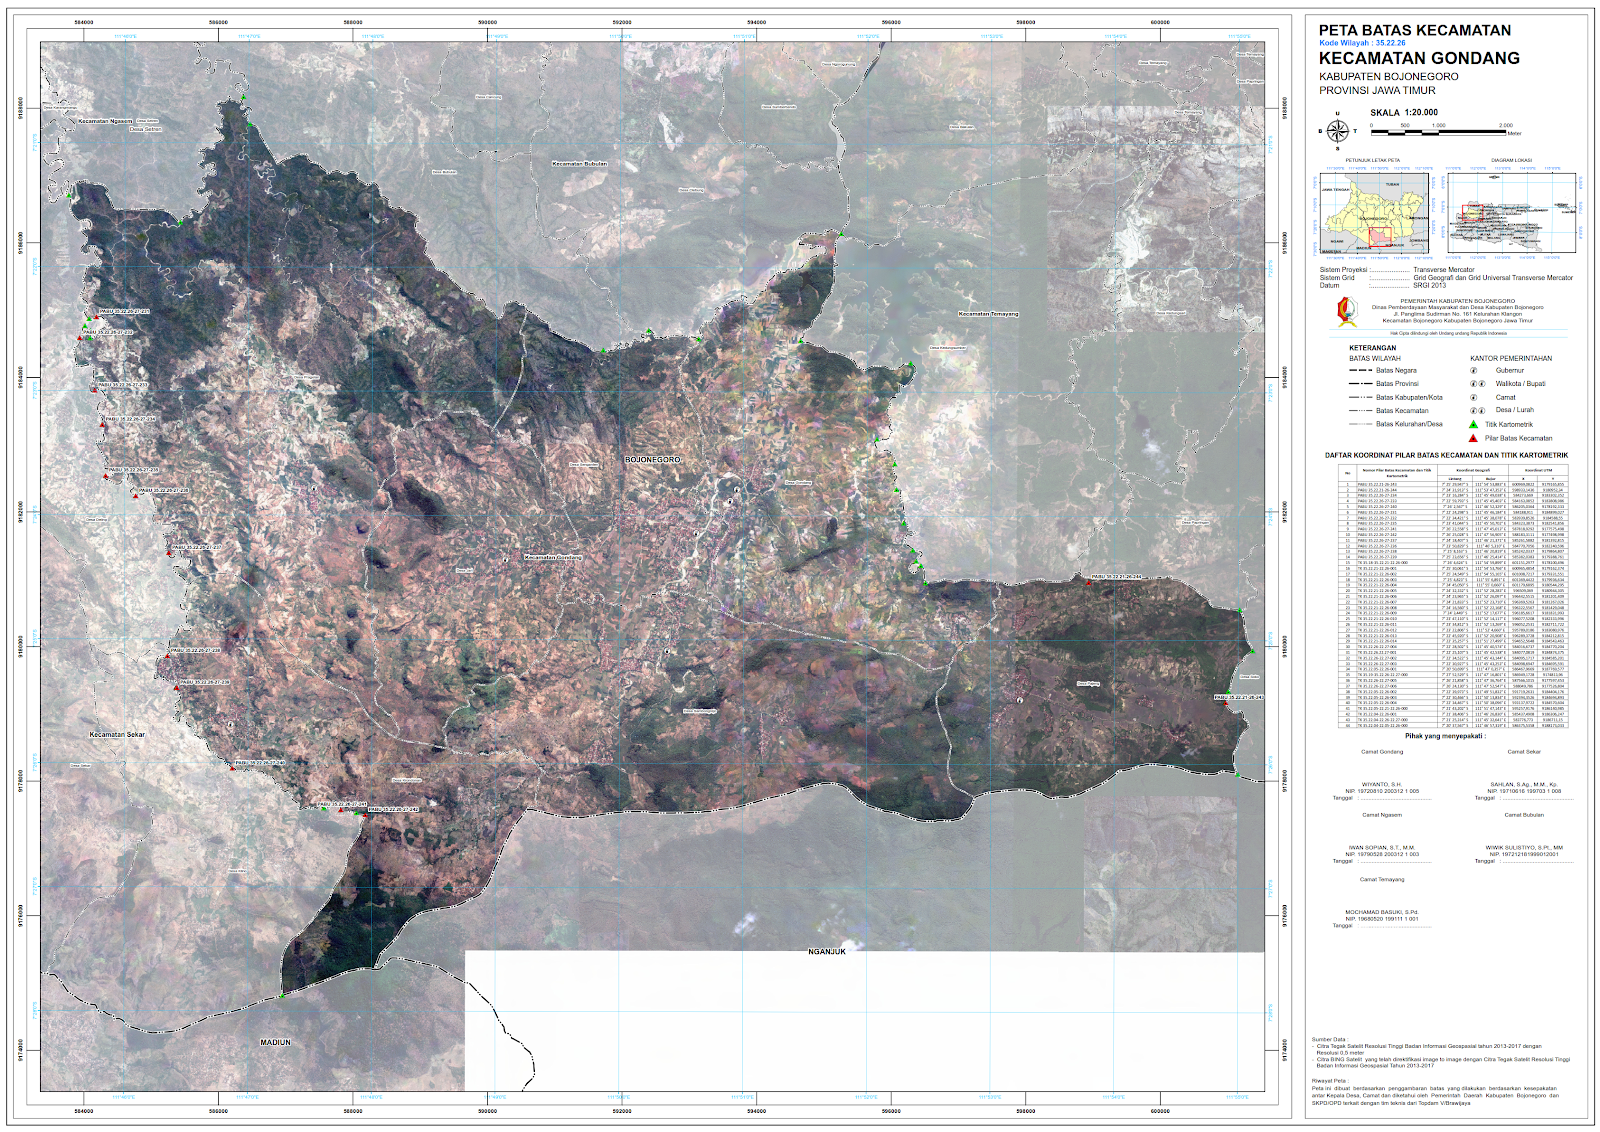1600x1132 pixels.
Task: Click the PROVINSI JAWA TIMUR subtitle
Action: (x=1377, y=91)
